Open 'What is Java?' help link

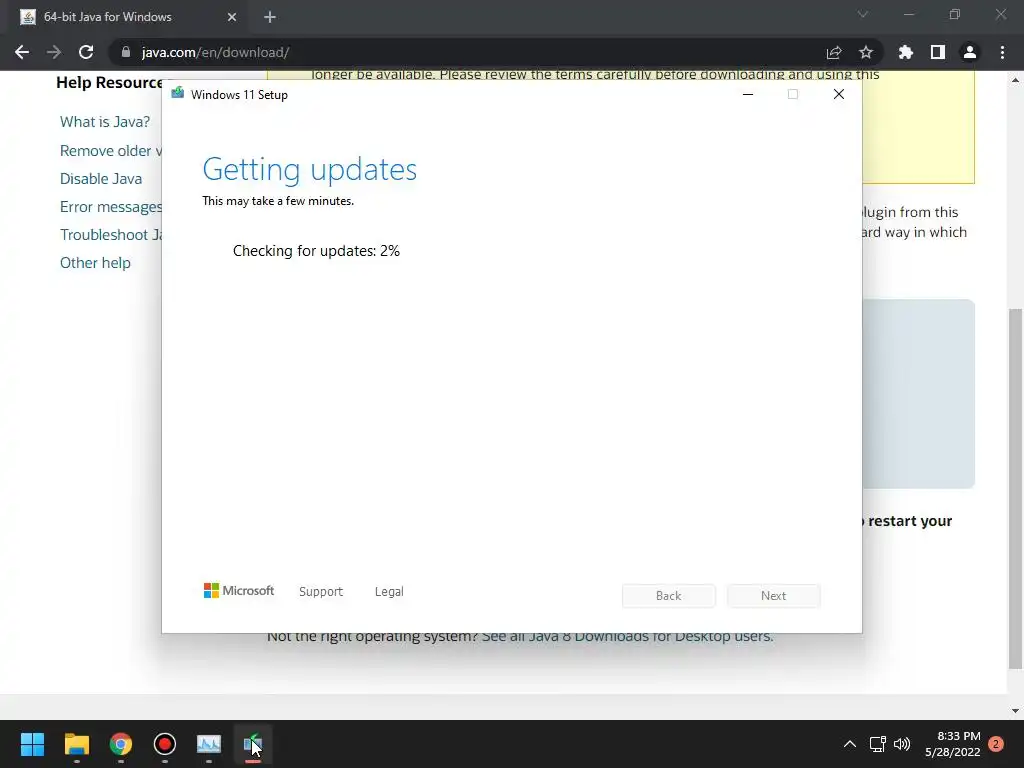[x=104, y=121]
